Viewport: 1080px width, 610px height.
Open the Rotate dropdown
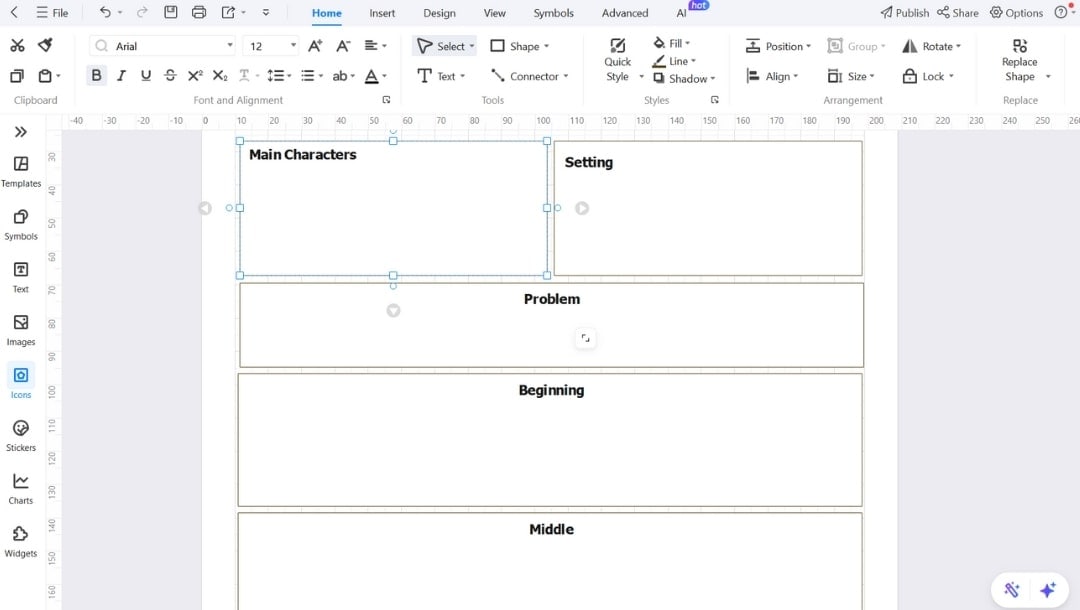[x=931, y=46]
